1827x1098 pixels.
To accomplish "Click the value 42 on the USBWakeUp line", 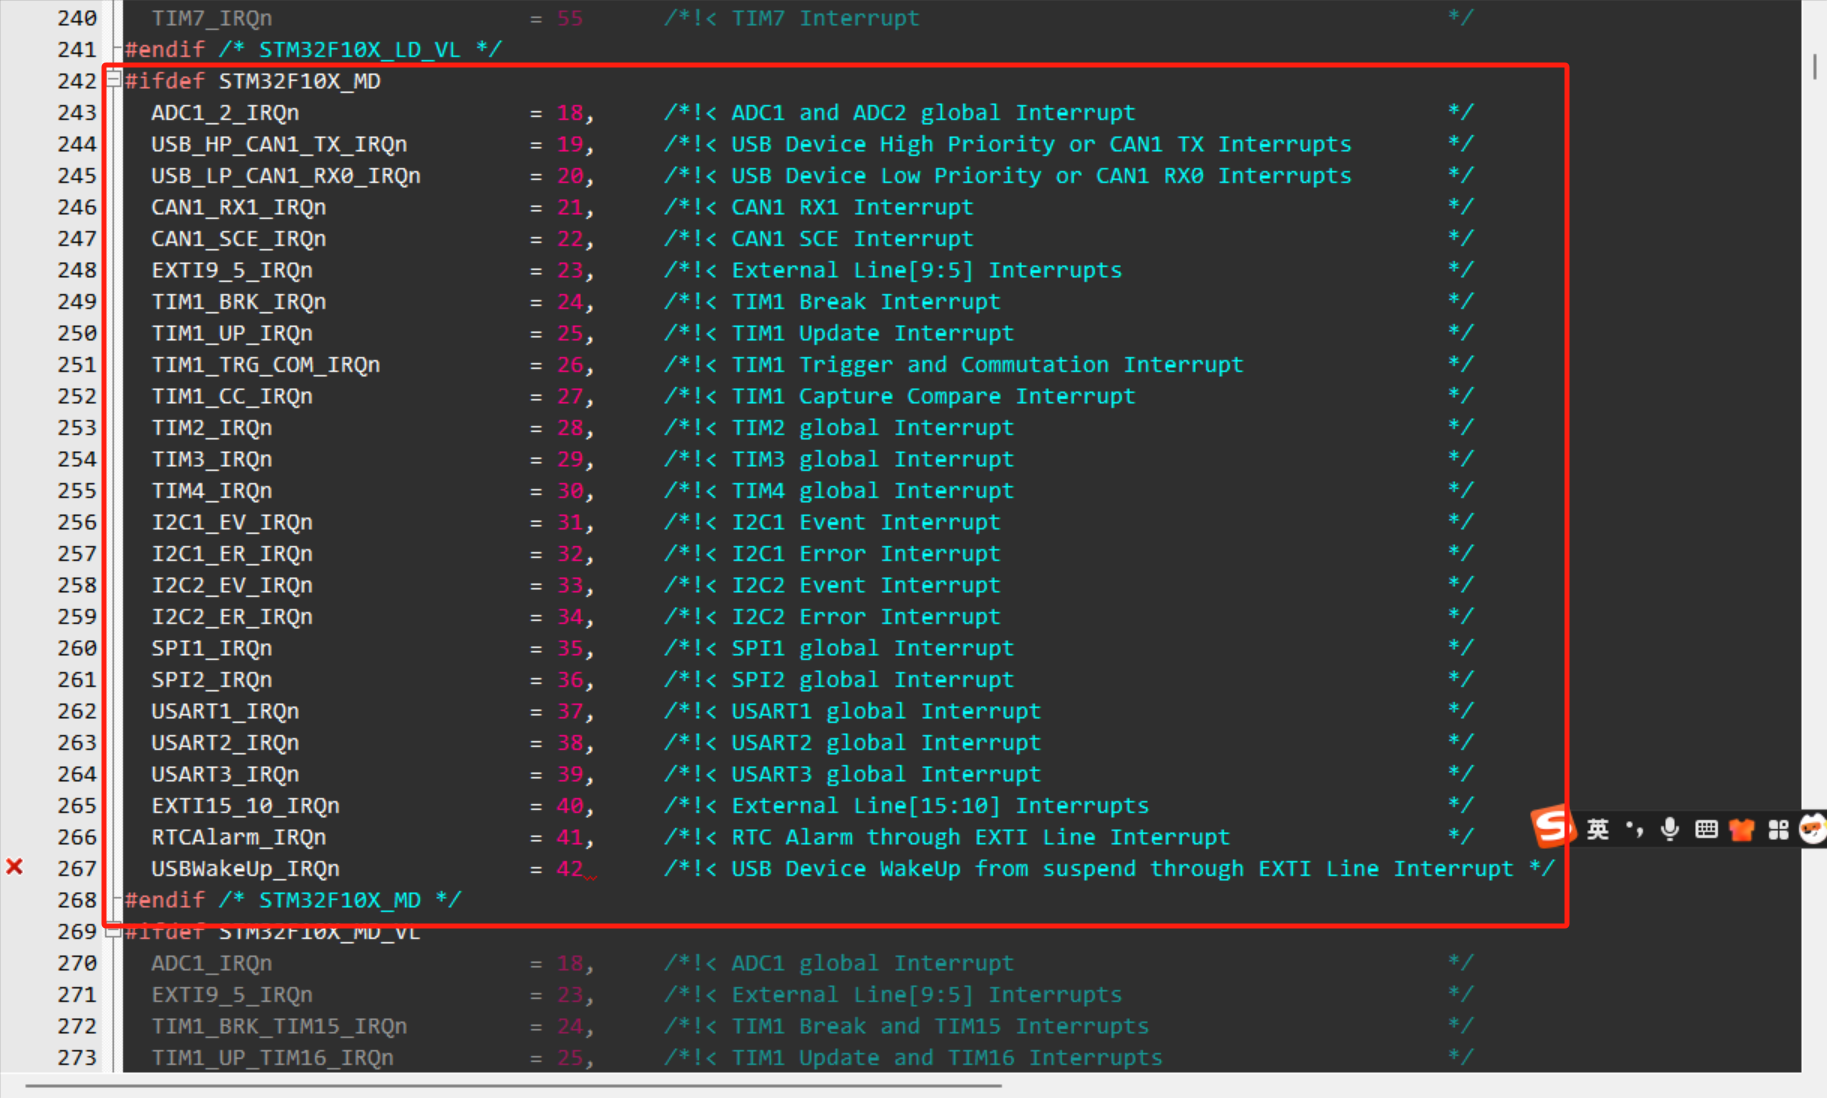I will (x=570, y=868).
